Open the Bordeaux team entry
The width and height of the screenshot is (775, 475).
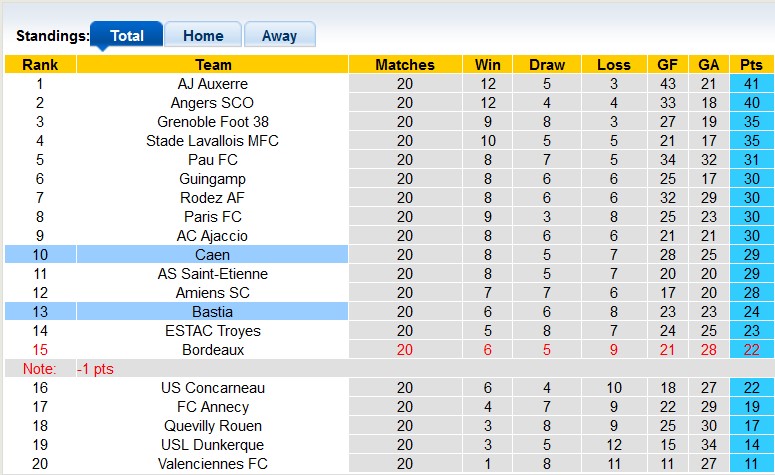tap(213, 350)
